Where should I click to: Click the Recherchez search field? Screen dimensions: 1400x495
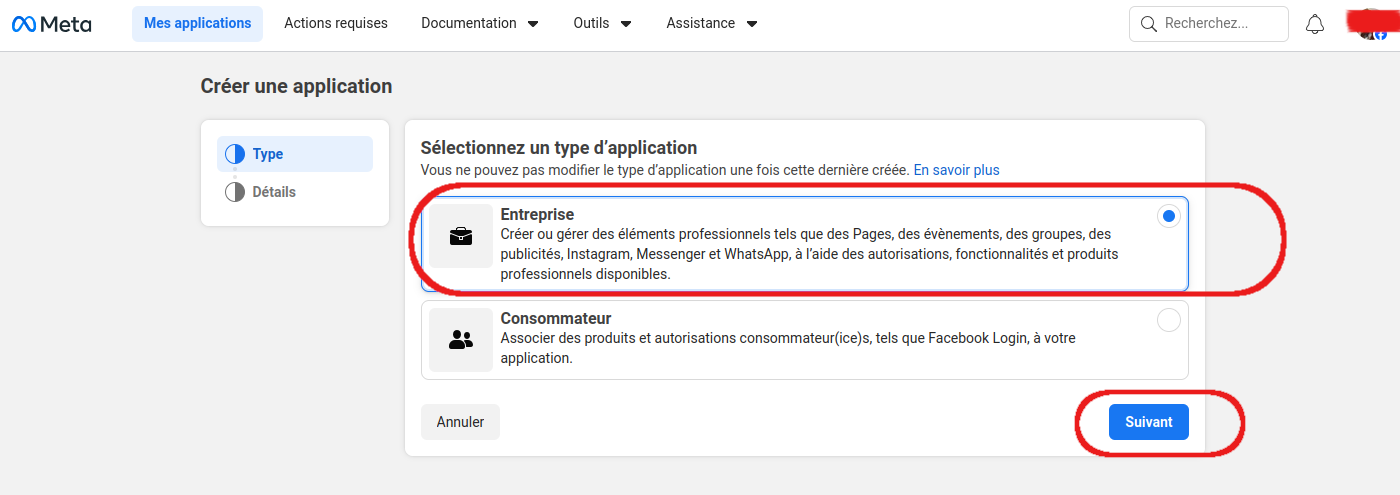tap(1209, 24)
